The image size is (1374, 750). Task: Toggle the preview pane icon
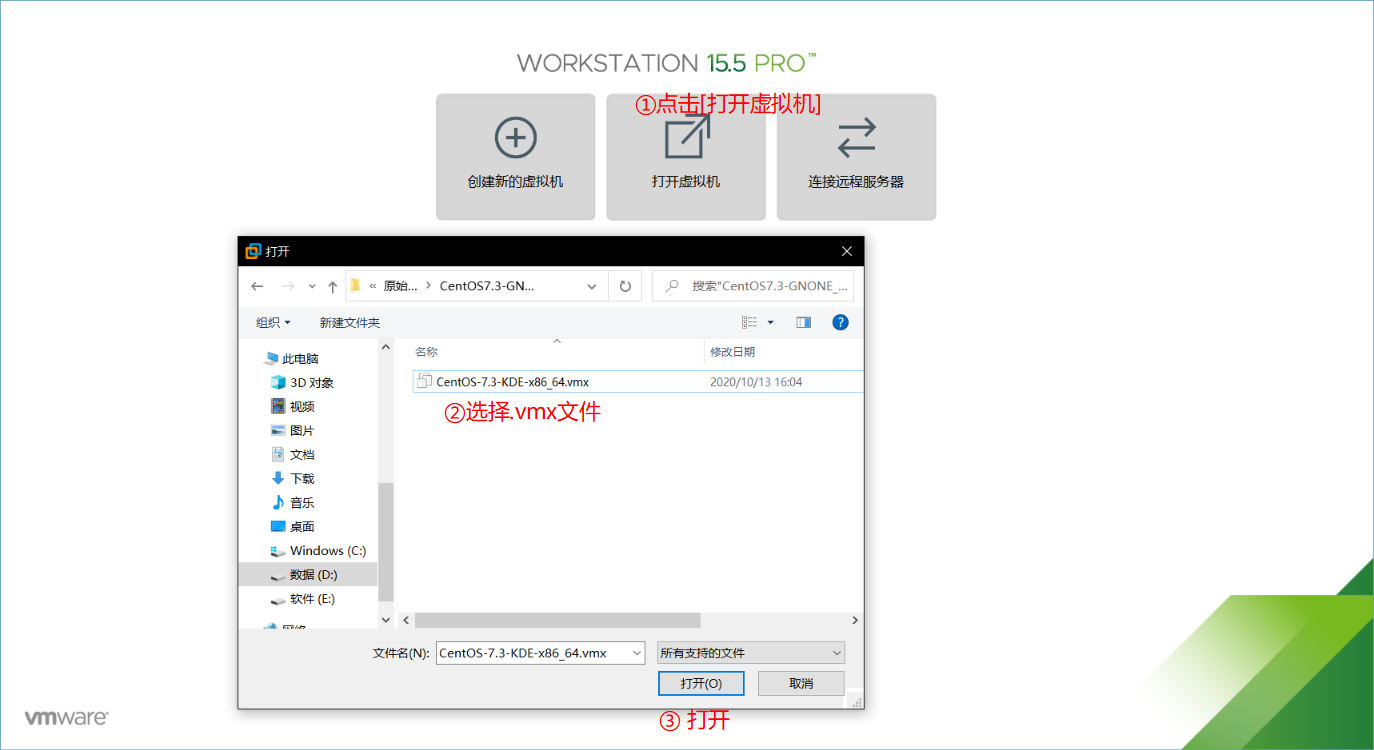point(803,322)
